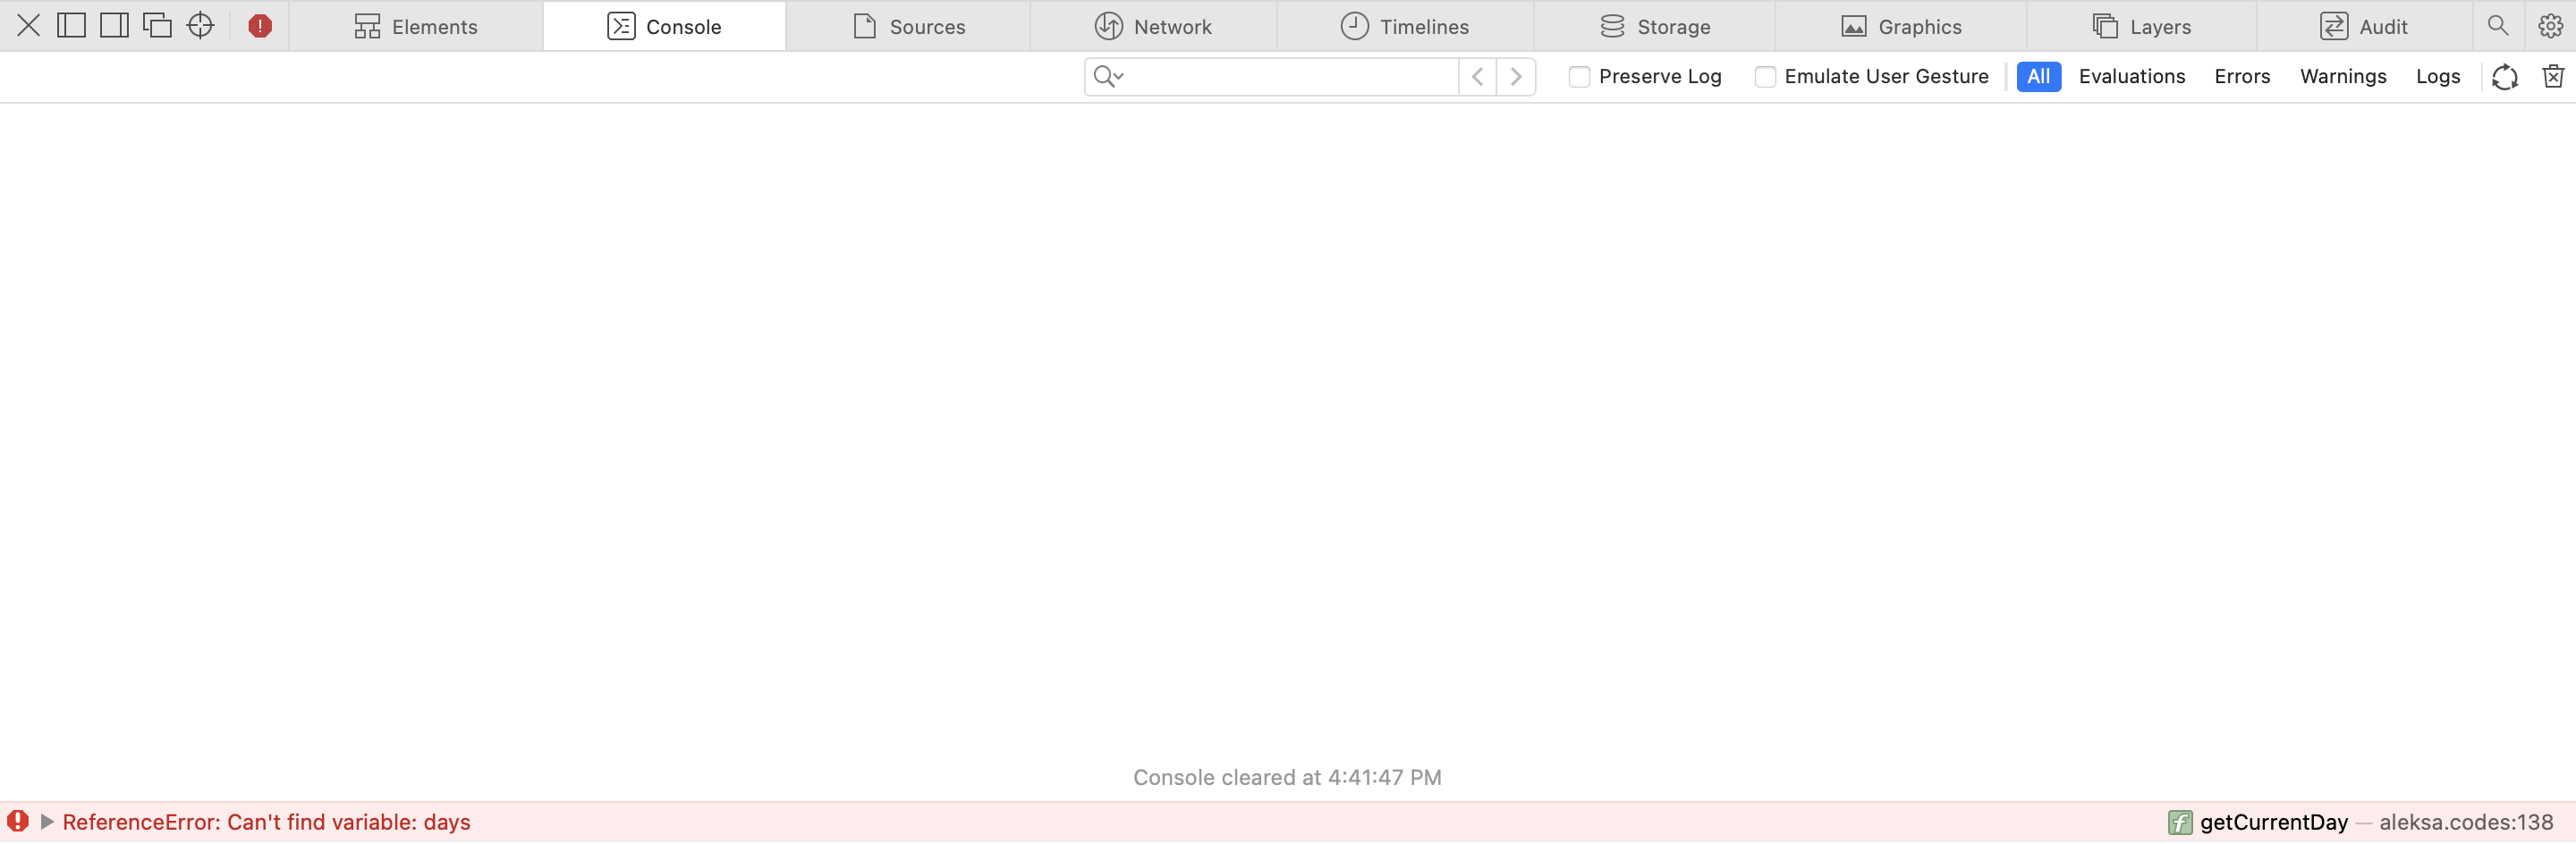Toggle messages-across-sessions circular arrows icon
This screenshot has width=2576, height=844.
click(2504, 77)
